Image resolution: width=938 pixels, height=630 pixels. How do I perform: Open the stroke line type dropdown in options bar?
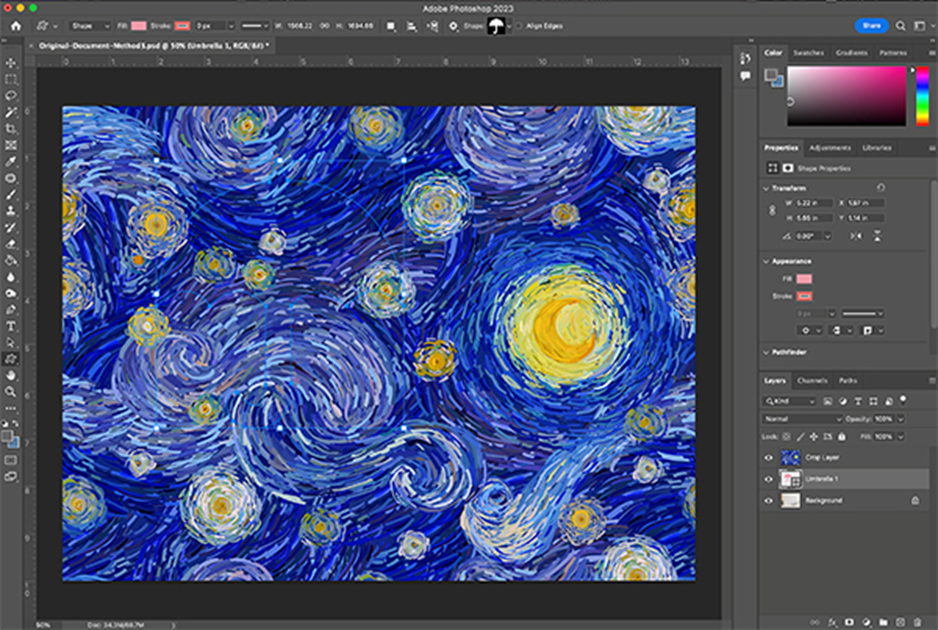254,26
